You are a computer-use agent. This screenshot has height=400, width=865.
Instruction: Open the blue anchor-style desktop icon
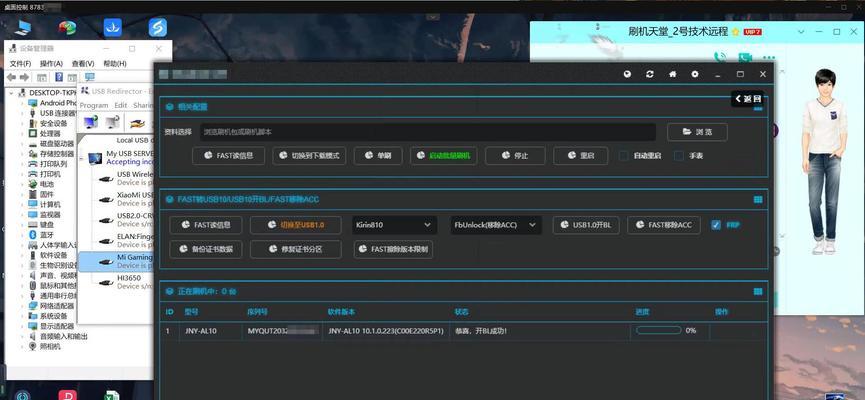point(113,28)
